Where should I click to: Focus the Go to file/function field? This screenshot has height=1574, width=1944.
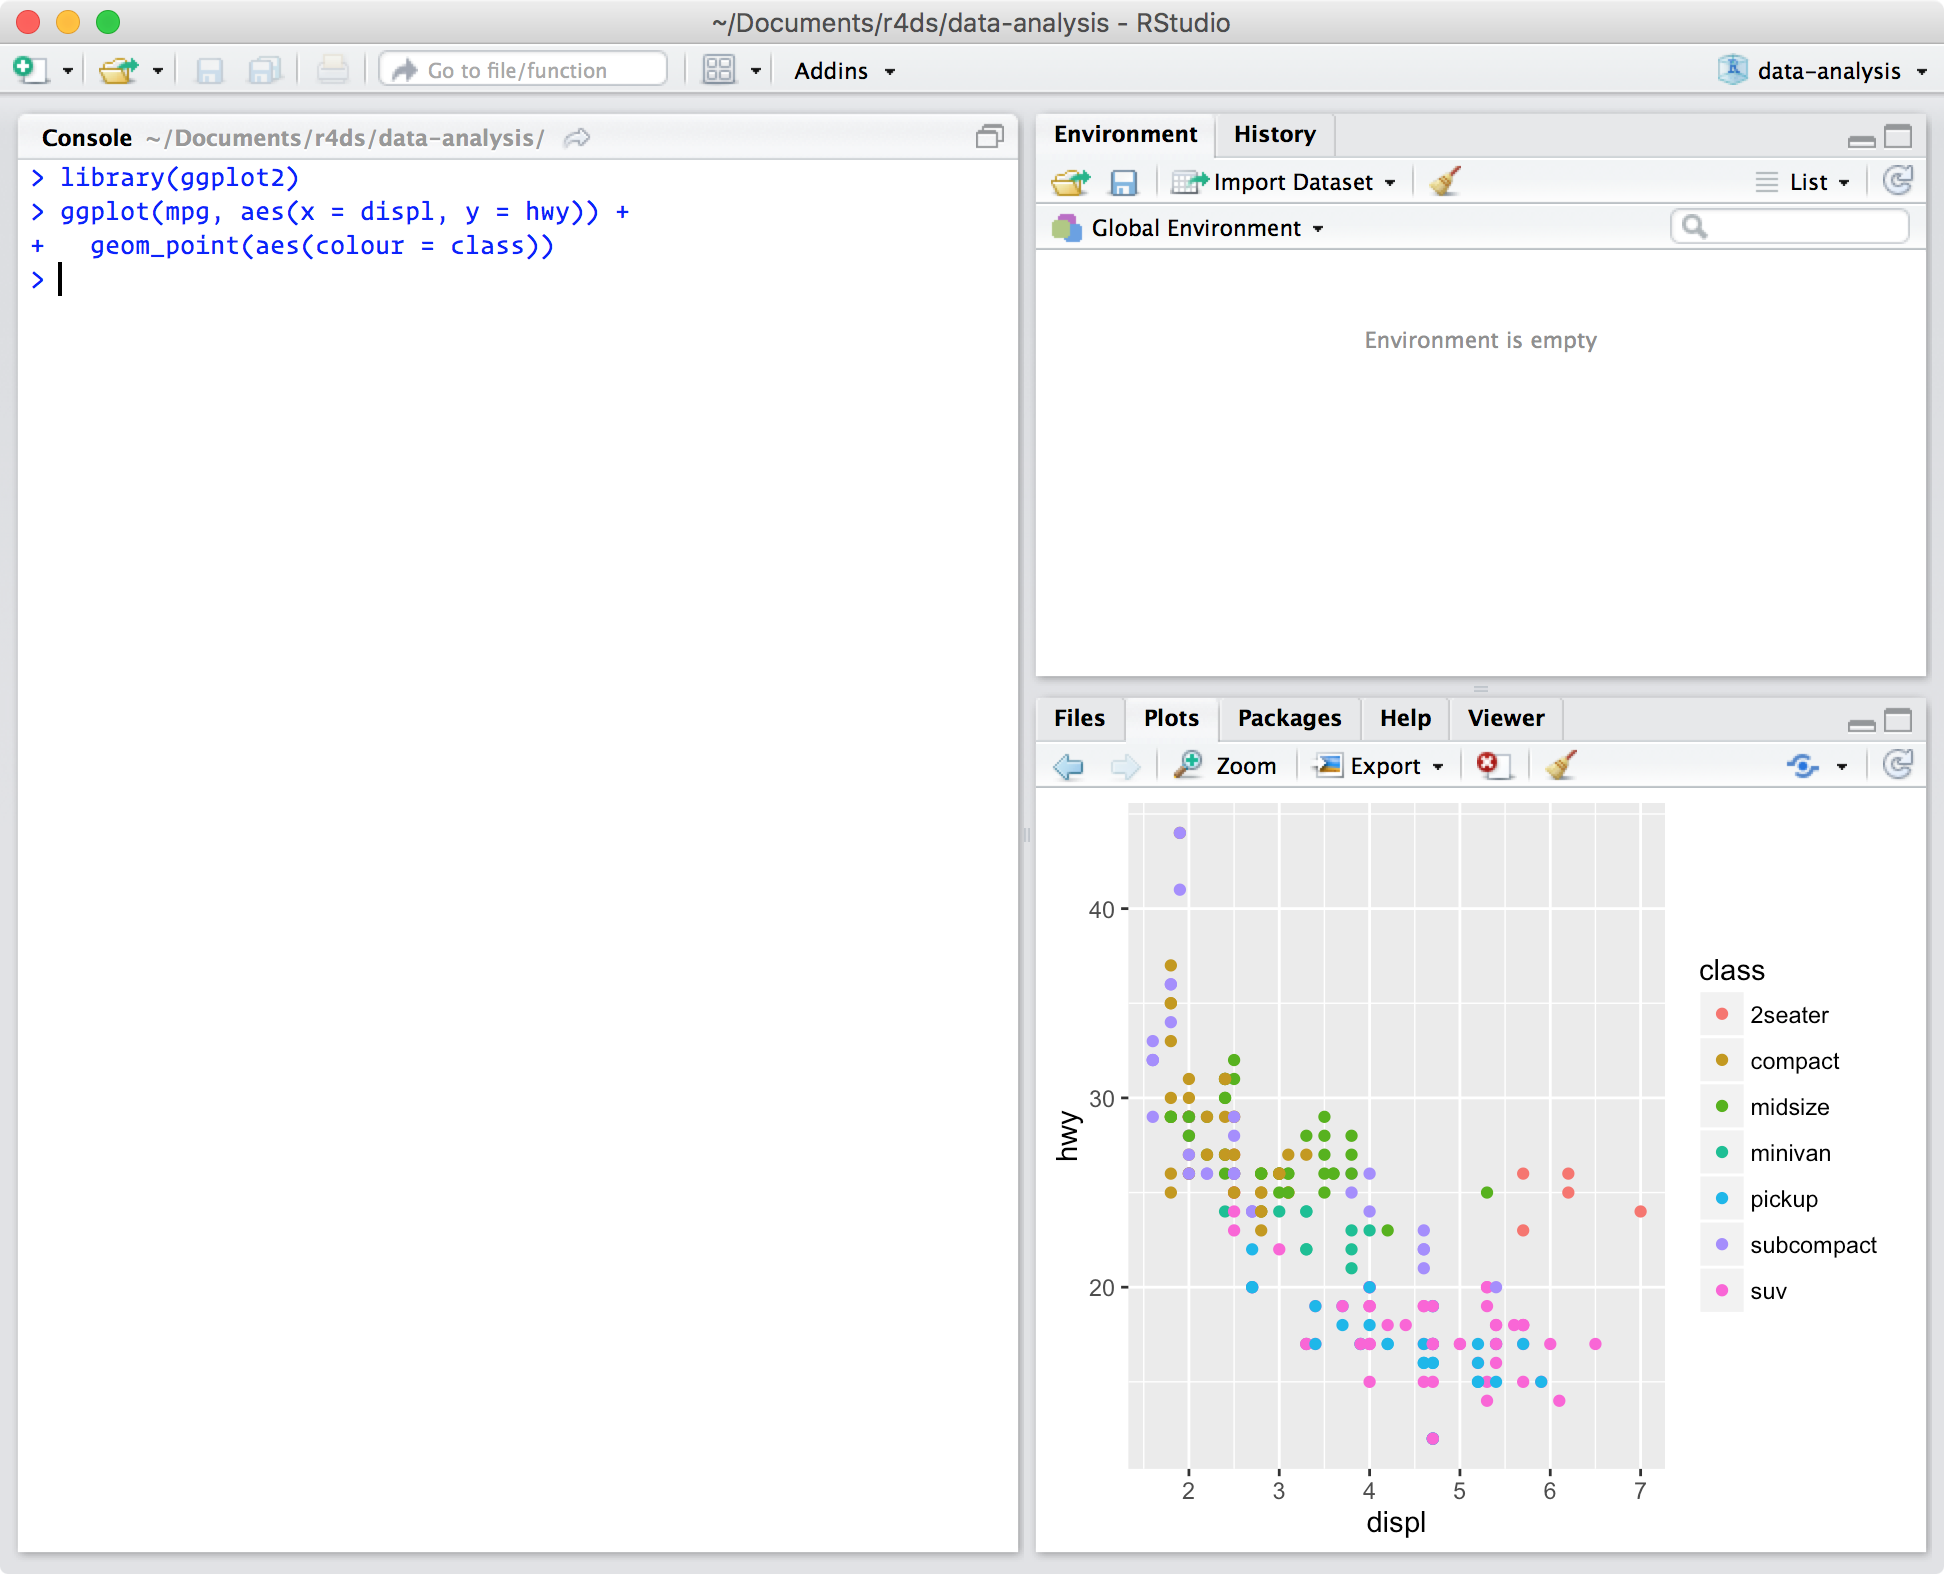[x=523, y=70]
